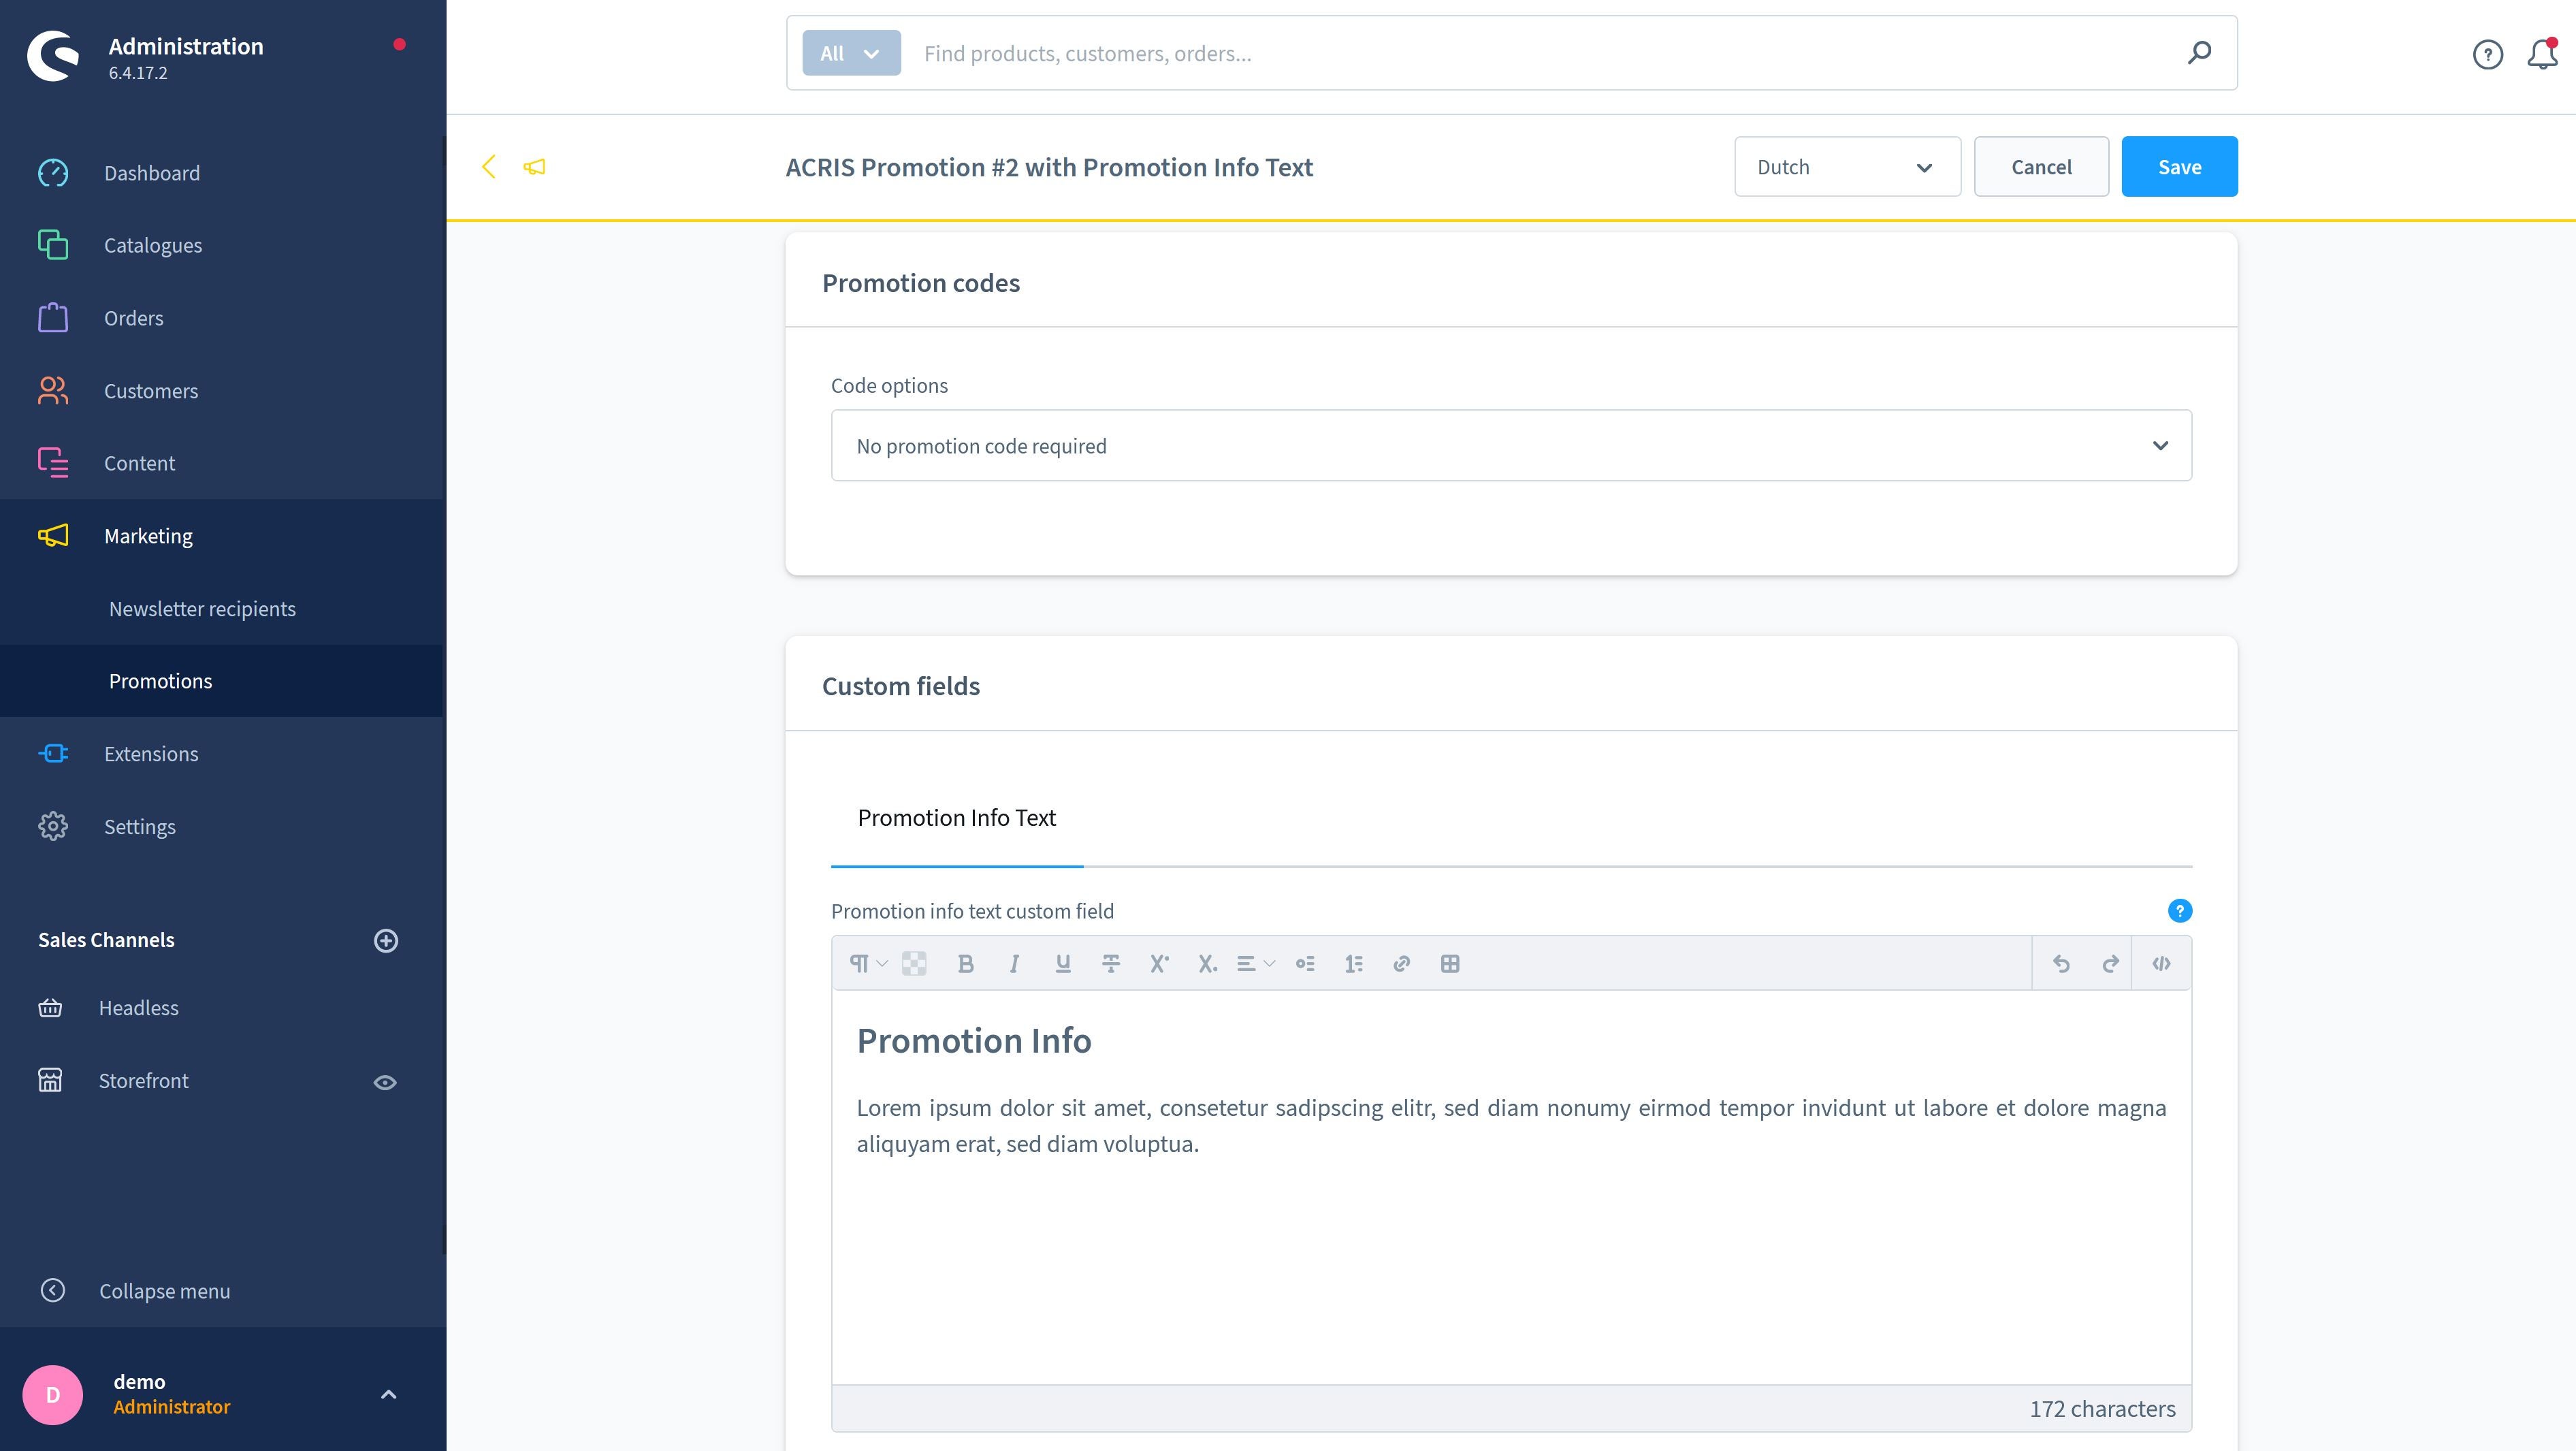Screen dimensions: 2576x1451
Task: Click the Shopware logo icon
Action: pos(53,56)
